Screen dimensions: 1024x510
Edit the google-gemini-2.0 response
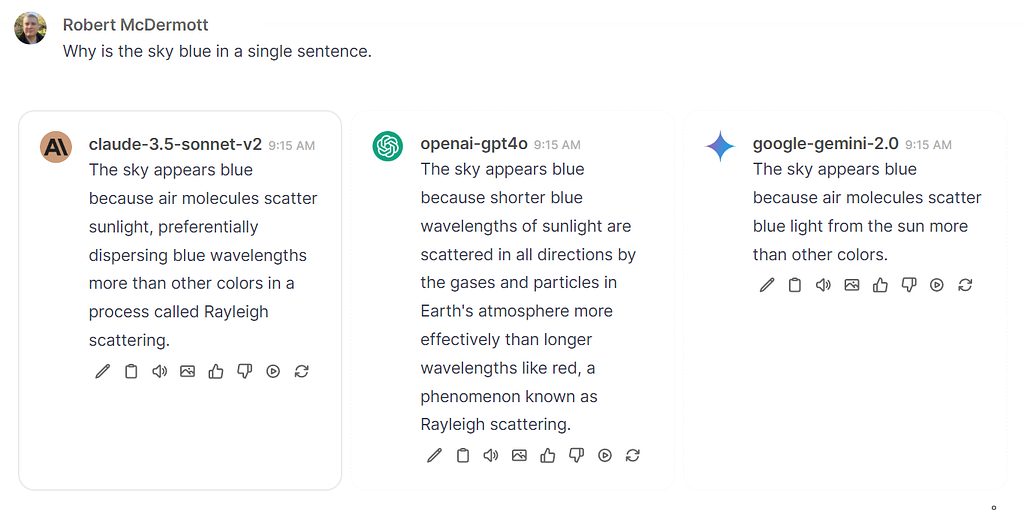point(767,285)
